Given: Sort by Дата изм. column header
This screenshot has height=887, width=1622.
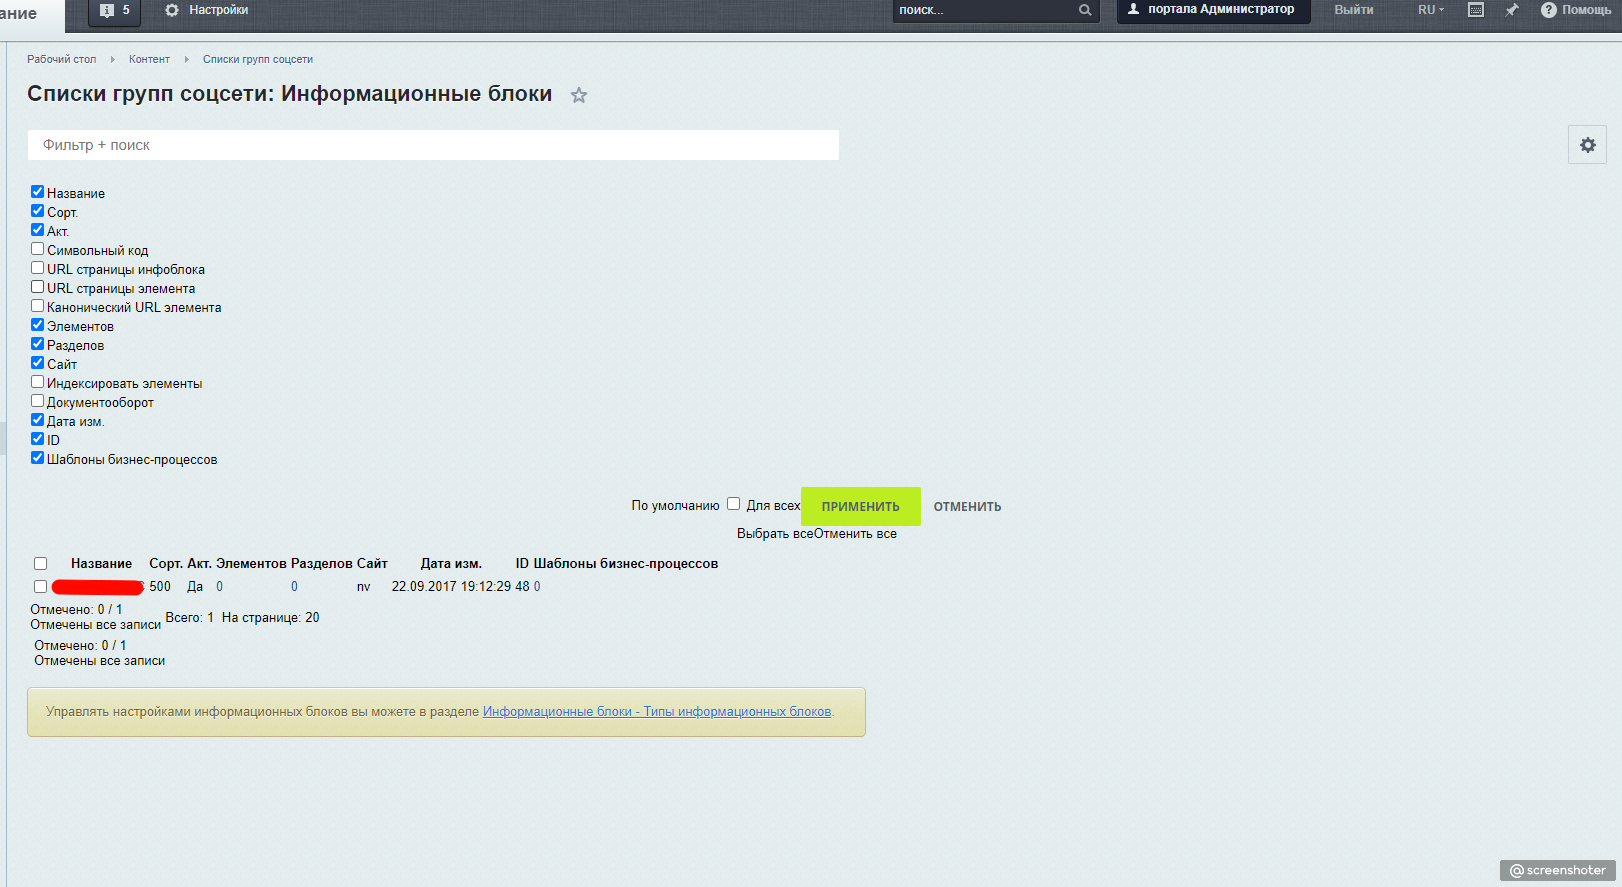Looking at the screenshot, I should click(451, 564).
